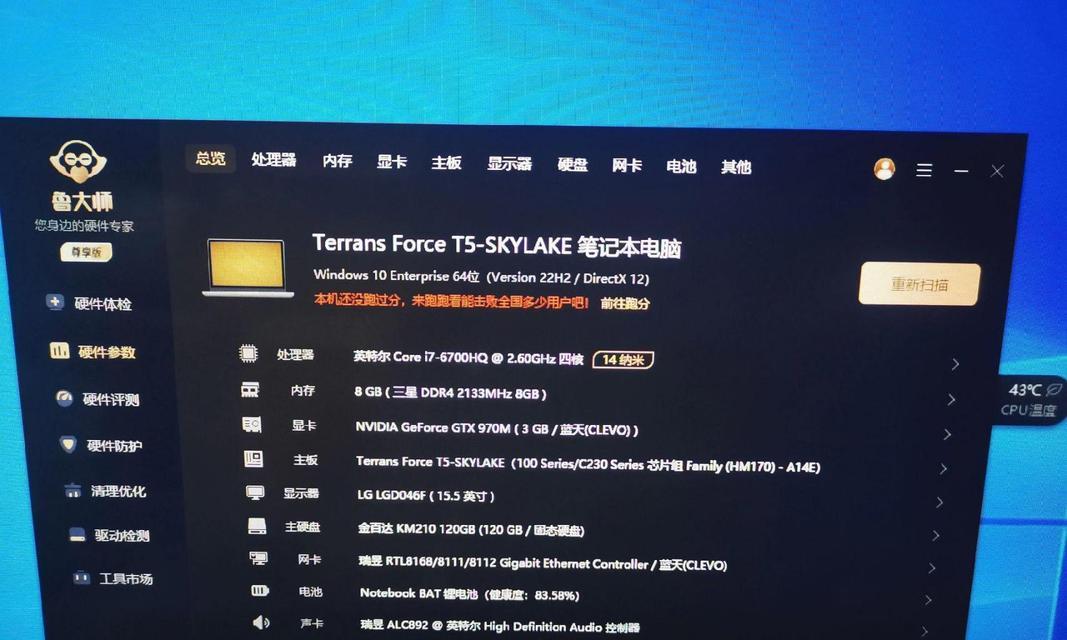Screen dimensions: 1067x640
Task: Open 驱动检测 in the sidebar
Action: pyautogui.click(x=122, y=535)
